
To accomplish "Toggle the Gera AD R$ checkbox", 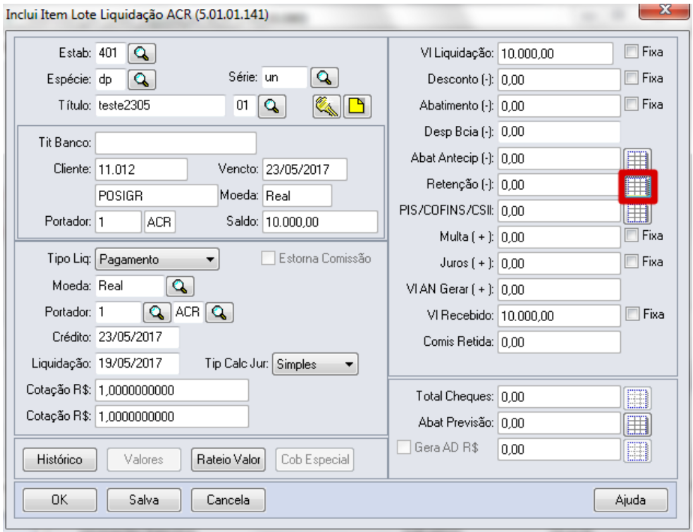I will coord(404,447).
